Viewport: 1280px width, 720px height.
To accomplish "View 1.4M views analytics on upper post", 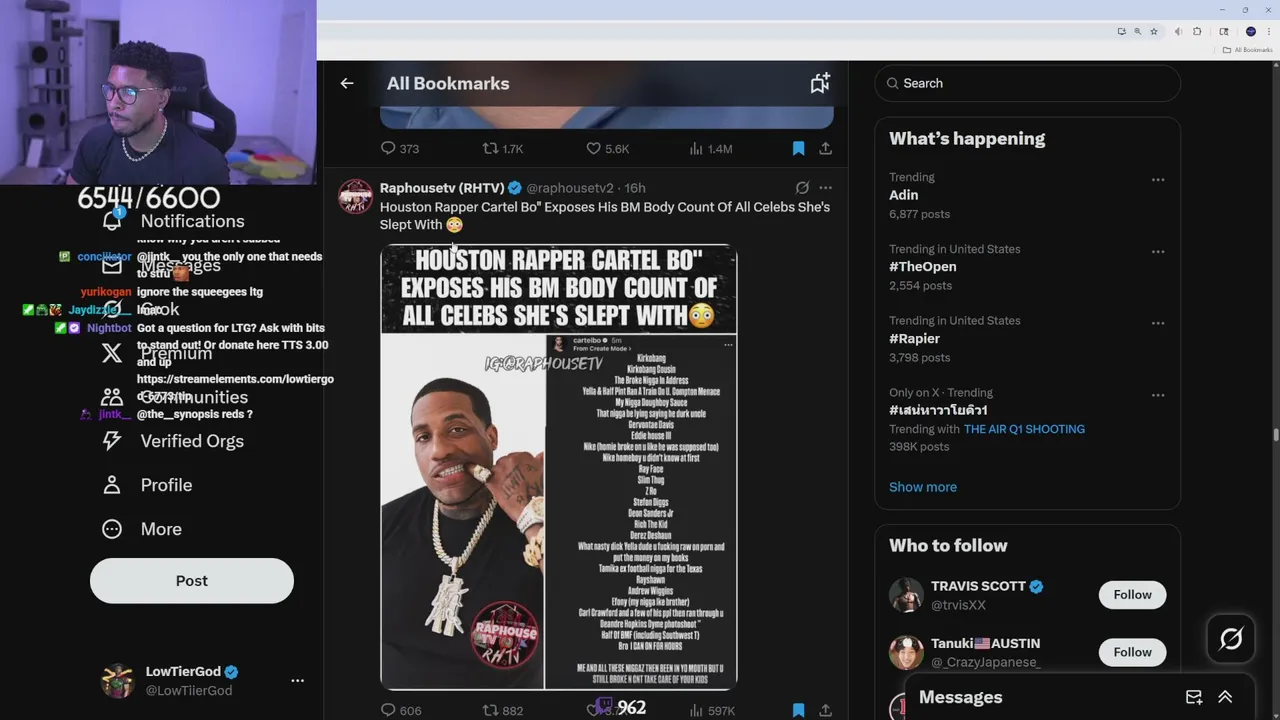I will (711, 148).
